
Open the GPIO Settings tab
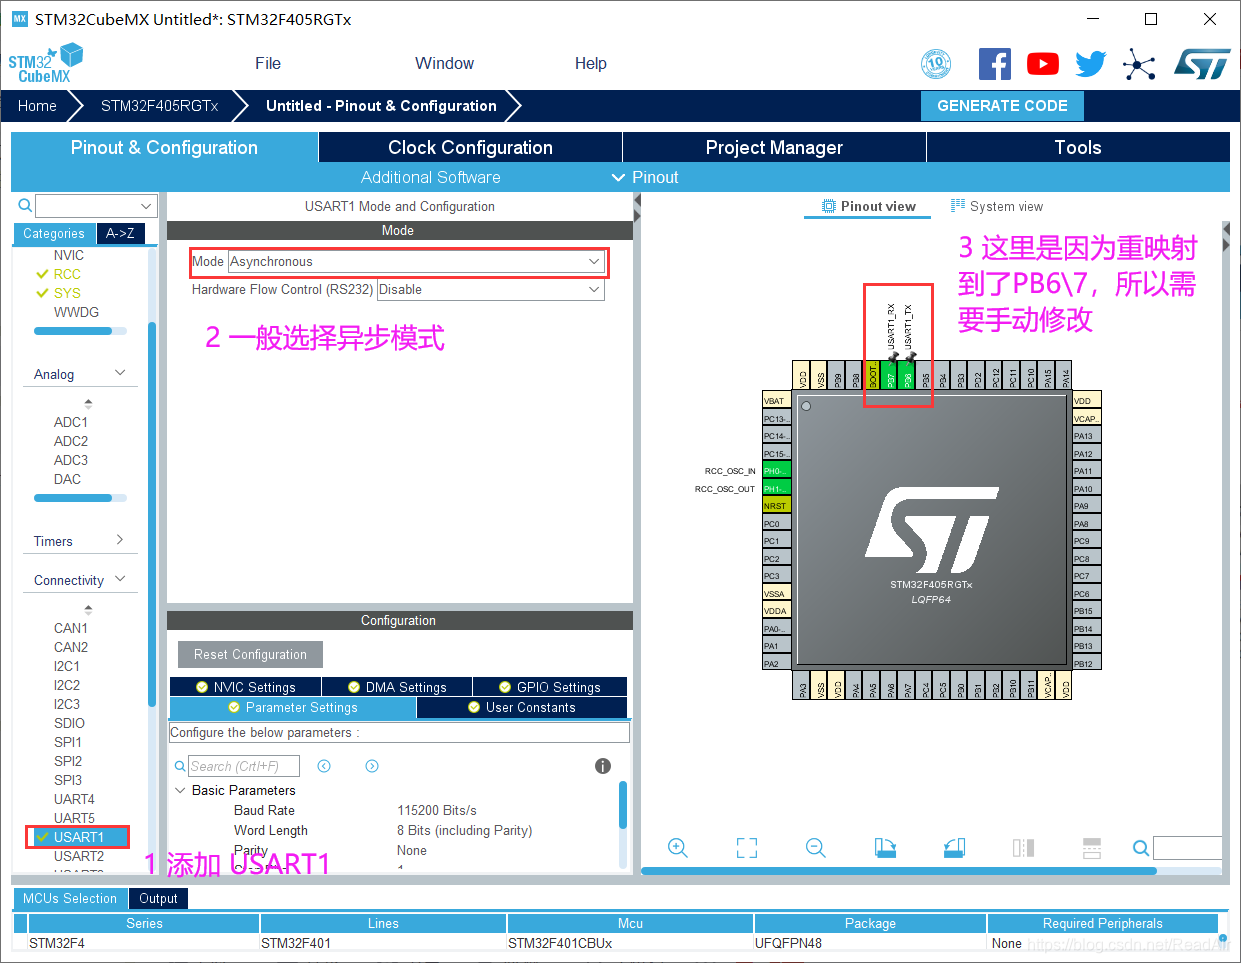550,687
